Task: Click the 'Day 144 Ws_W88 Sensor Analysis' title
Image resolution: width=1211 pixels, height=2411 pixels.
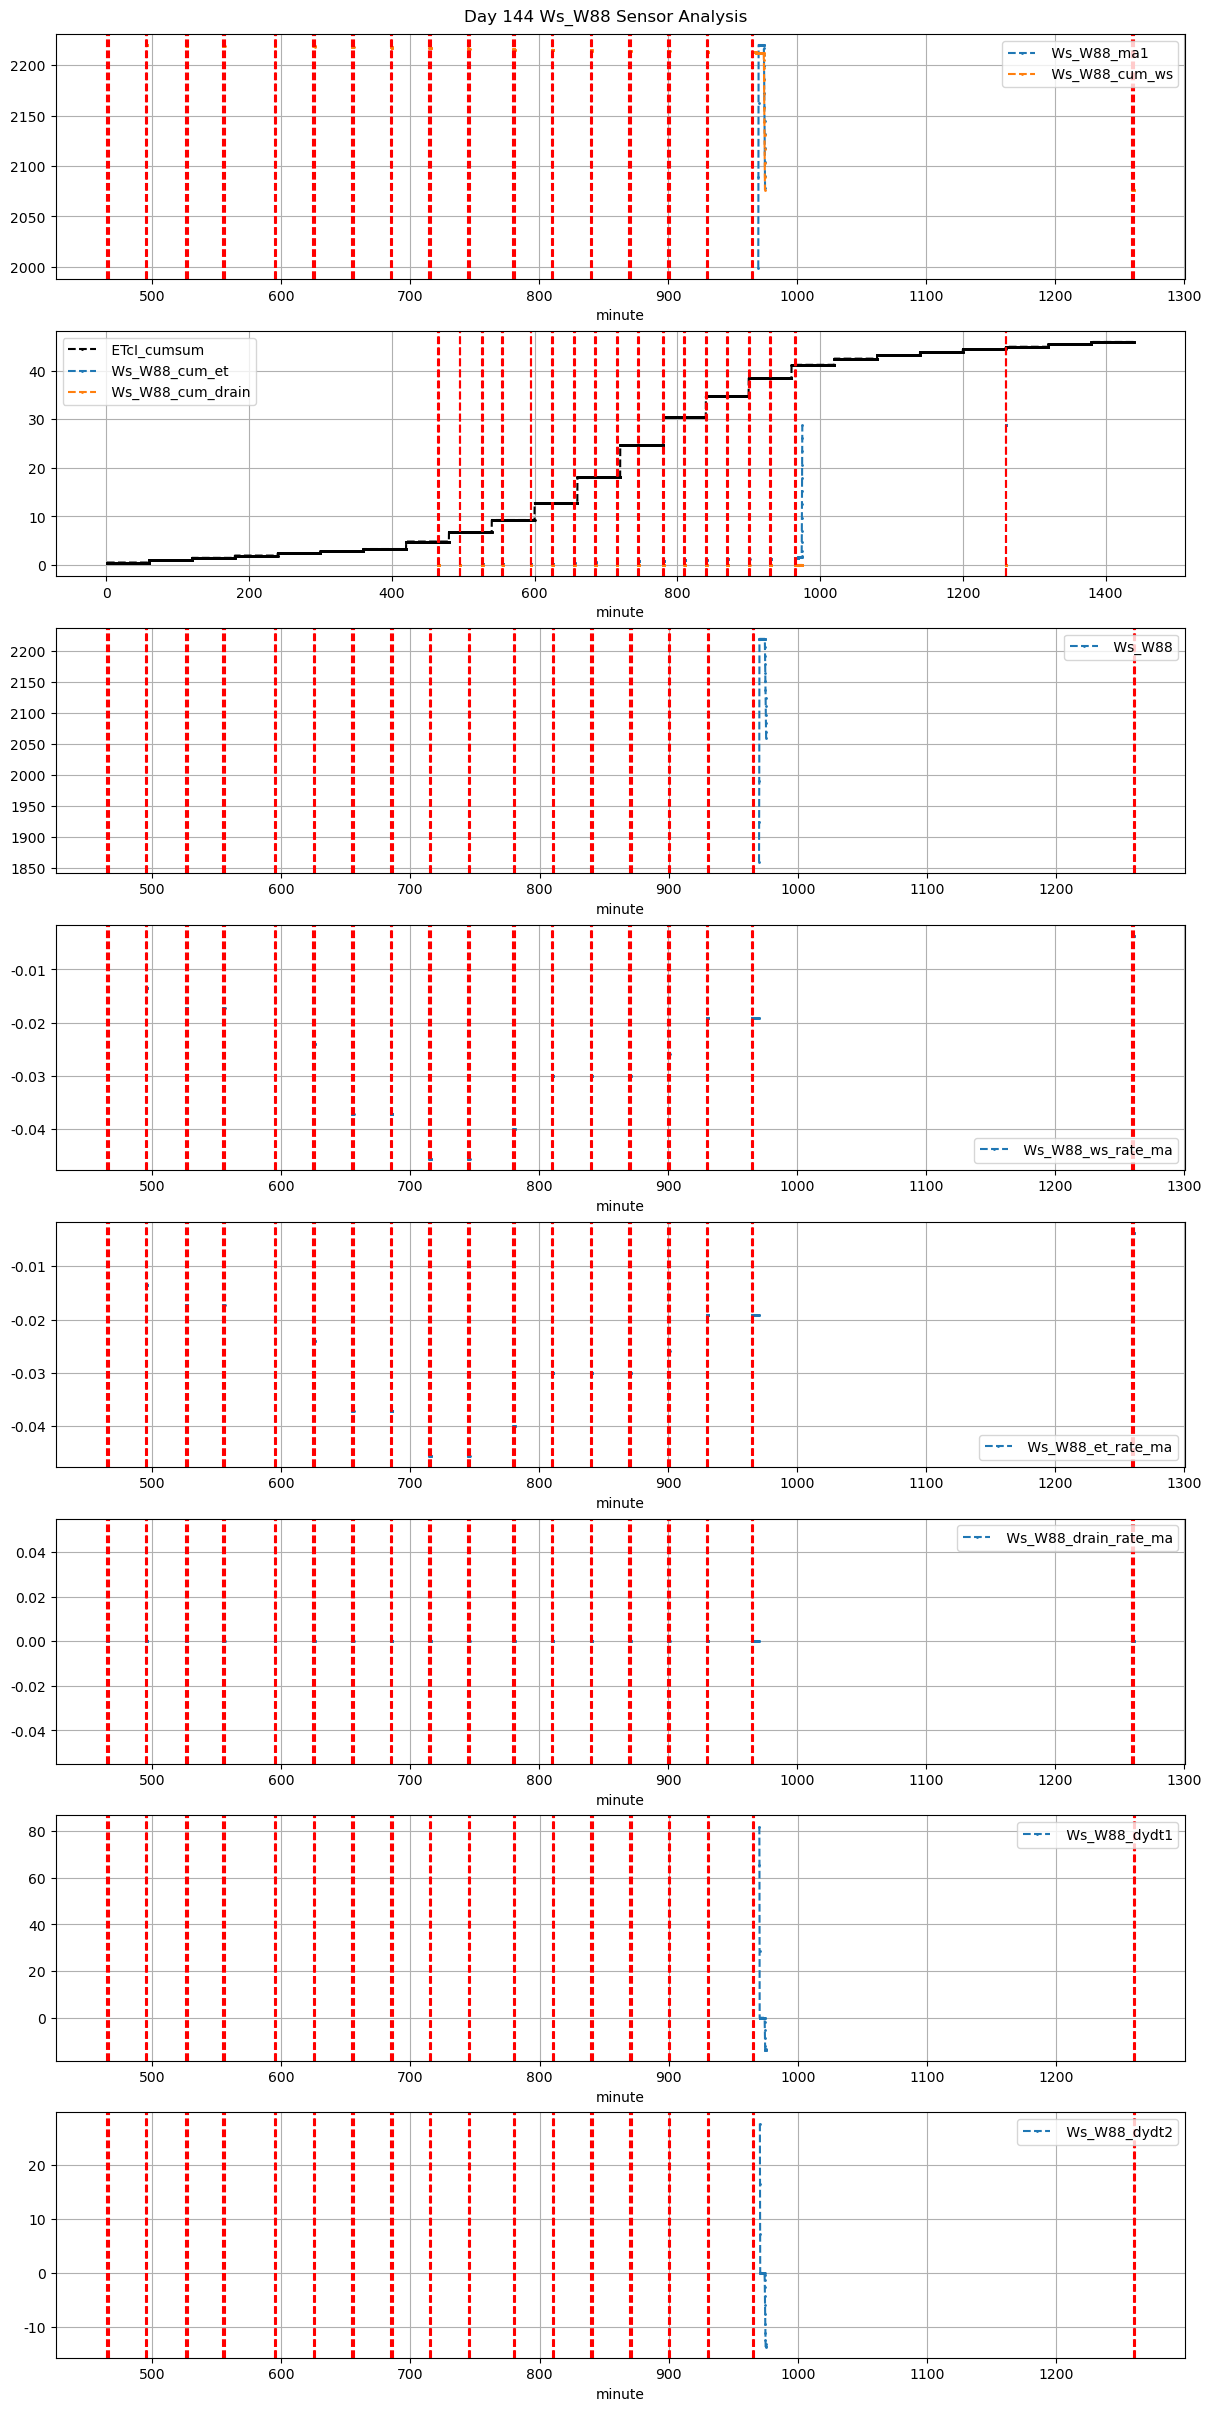Action: pyautogui.click(x=605, y=17)
